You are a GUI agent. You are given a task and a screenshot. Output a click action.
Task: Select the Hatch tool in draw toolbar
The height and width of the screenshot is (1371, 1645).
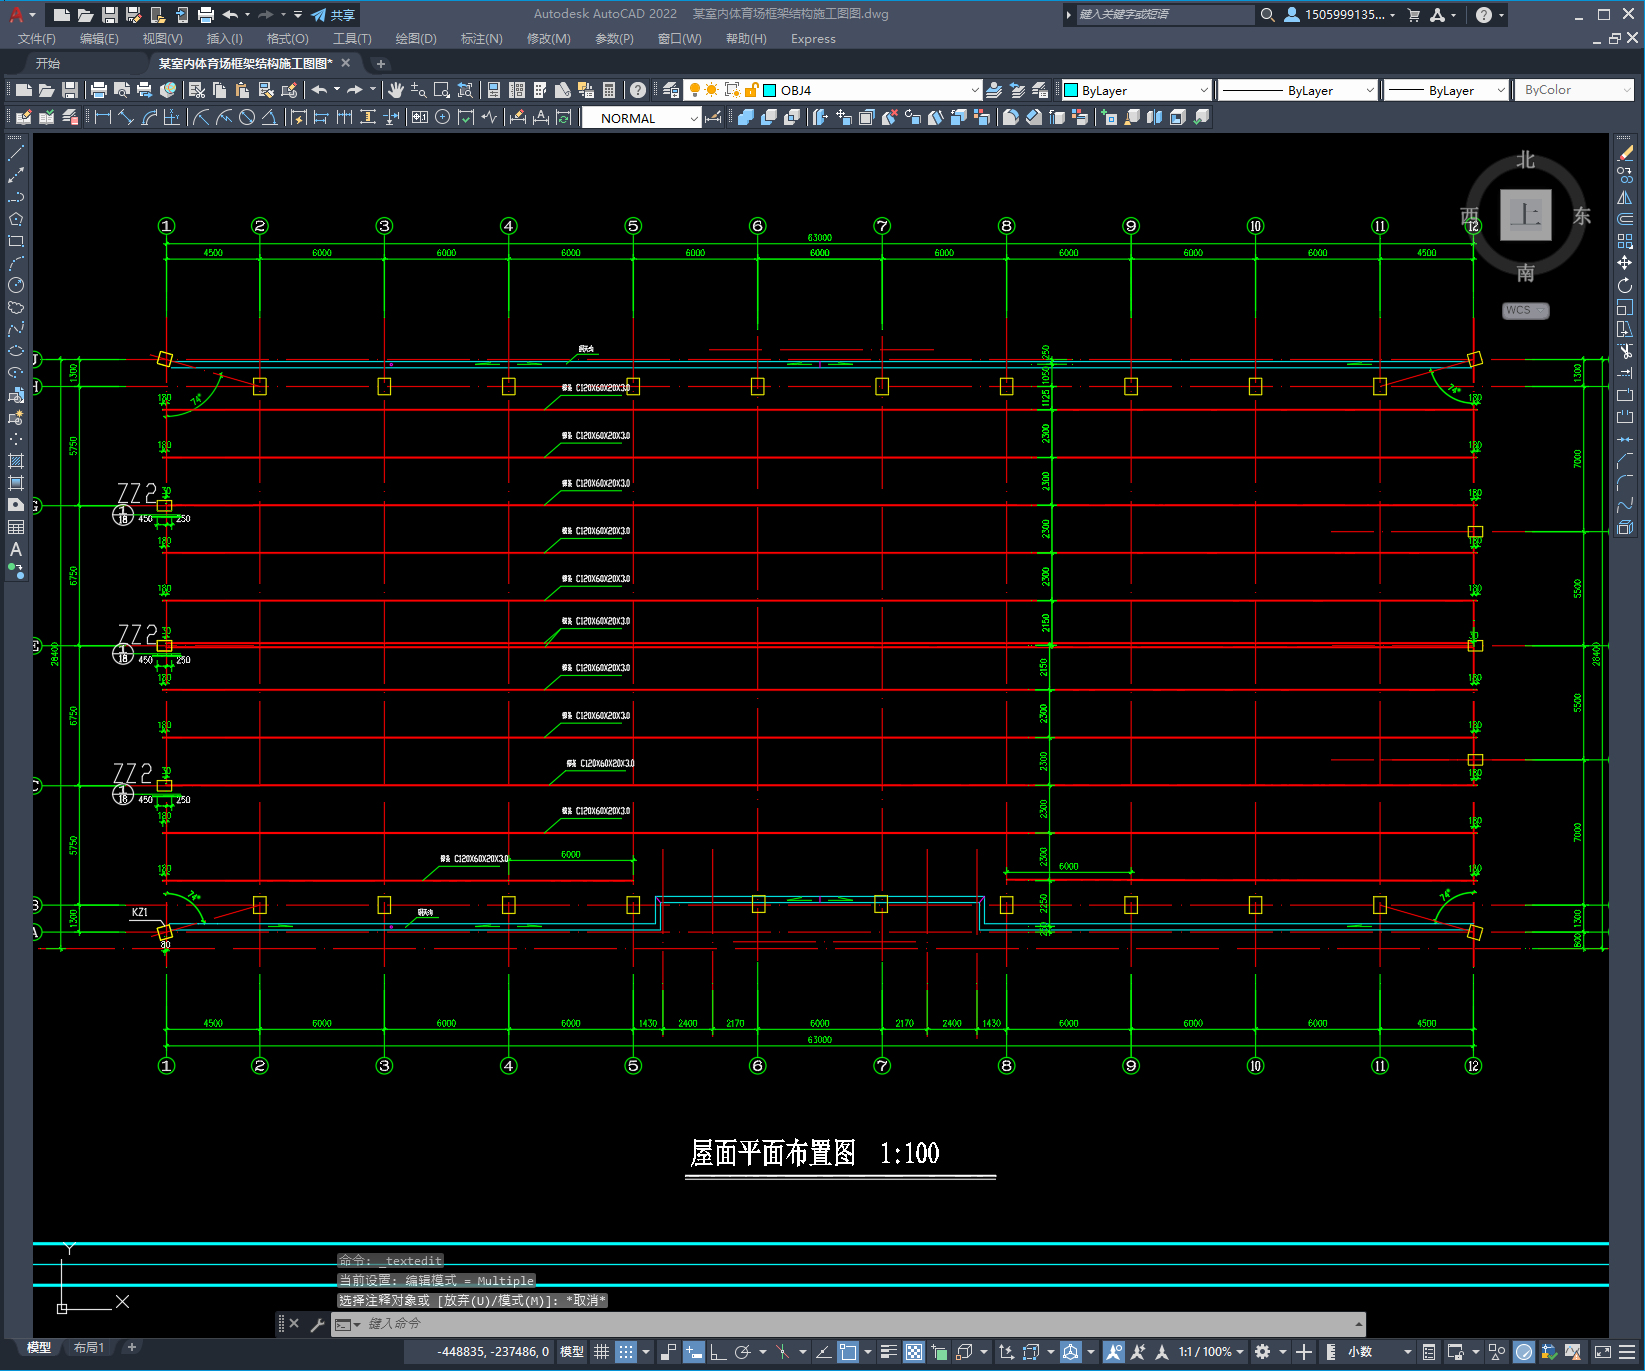pyautogui.click(x=16, y=461)
